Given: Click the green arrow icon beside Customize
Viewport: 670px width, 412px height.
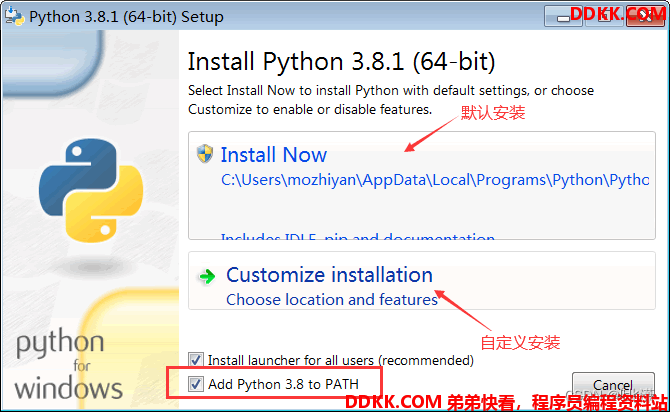Looking at the screenshot, I should (x=208, y=277).
